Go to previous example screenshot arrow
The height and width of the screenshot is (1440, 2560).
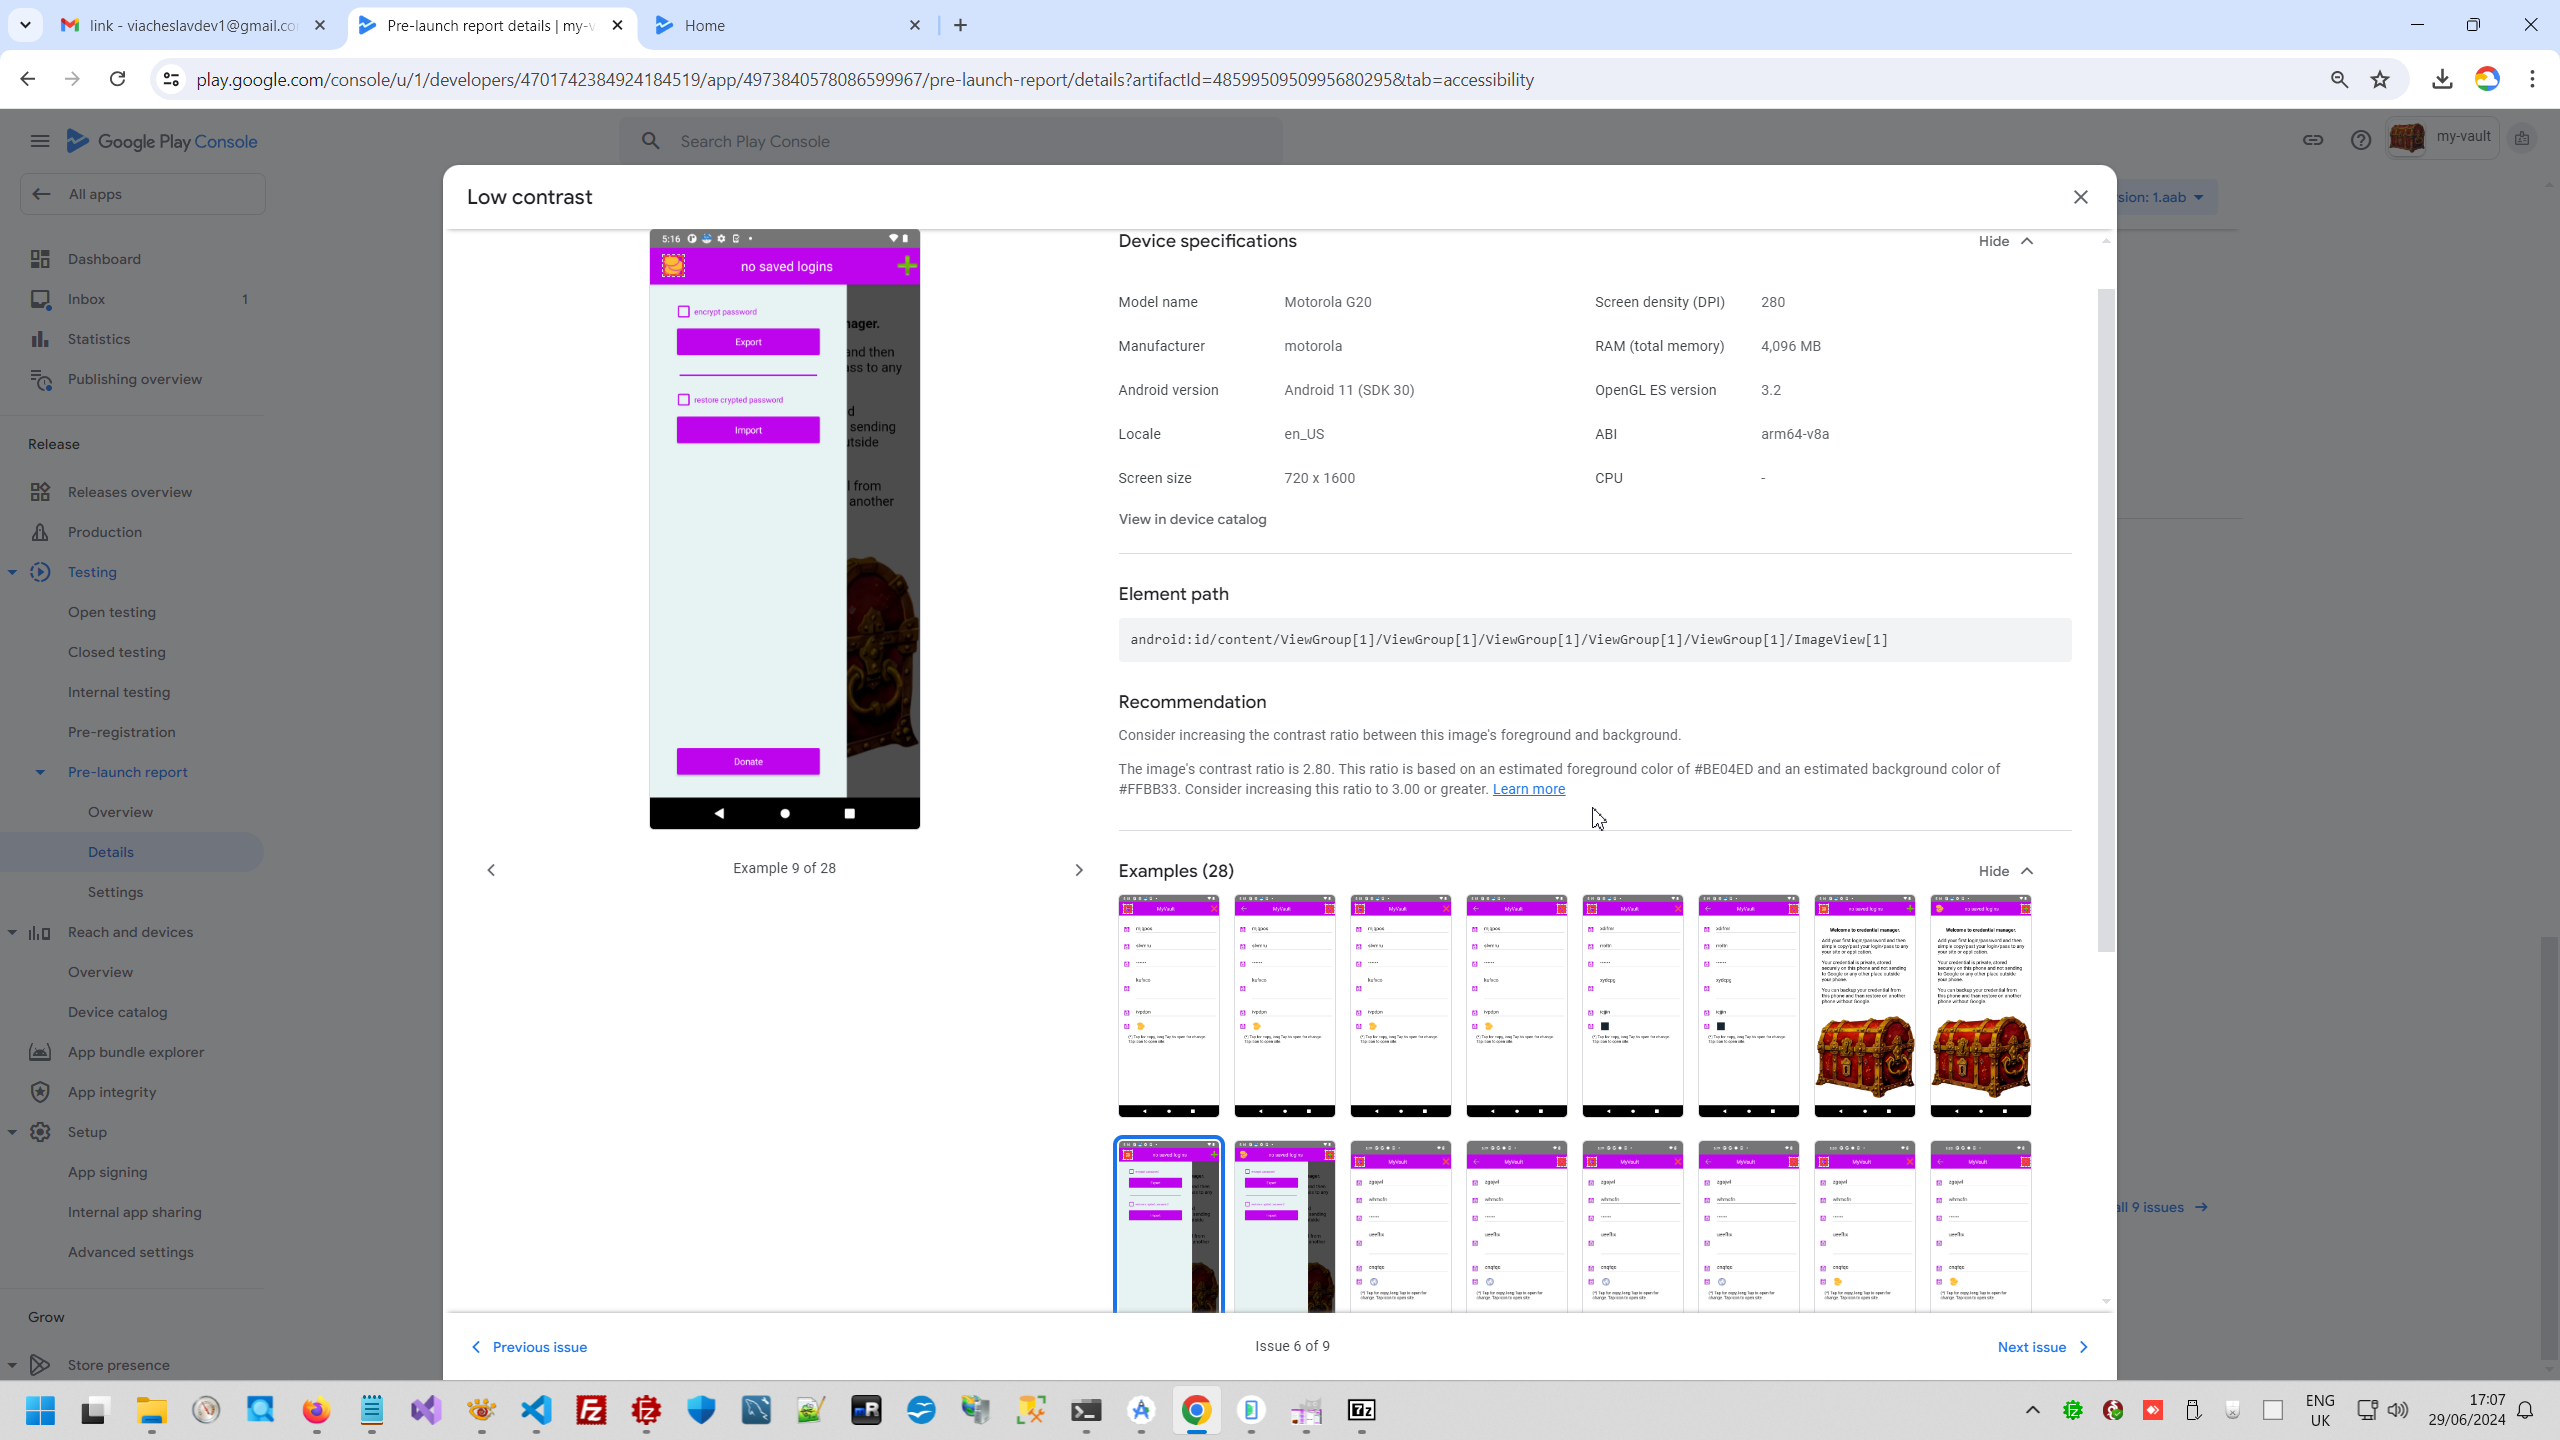pyautogui.click(x=491, y=870)
